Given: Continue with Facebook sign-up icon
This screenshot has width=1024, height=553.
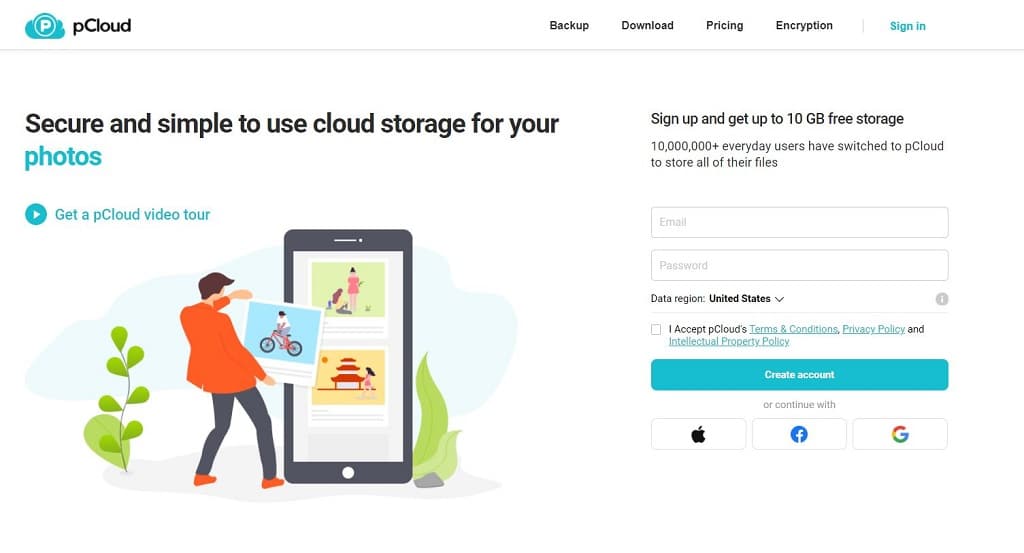Looking at the screenshot, I should [799, 434].
